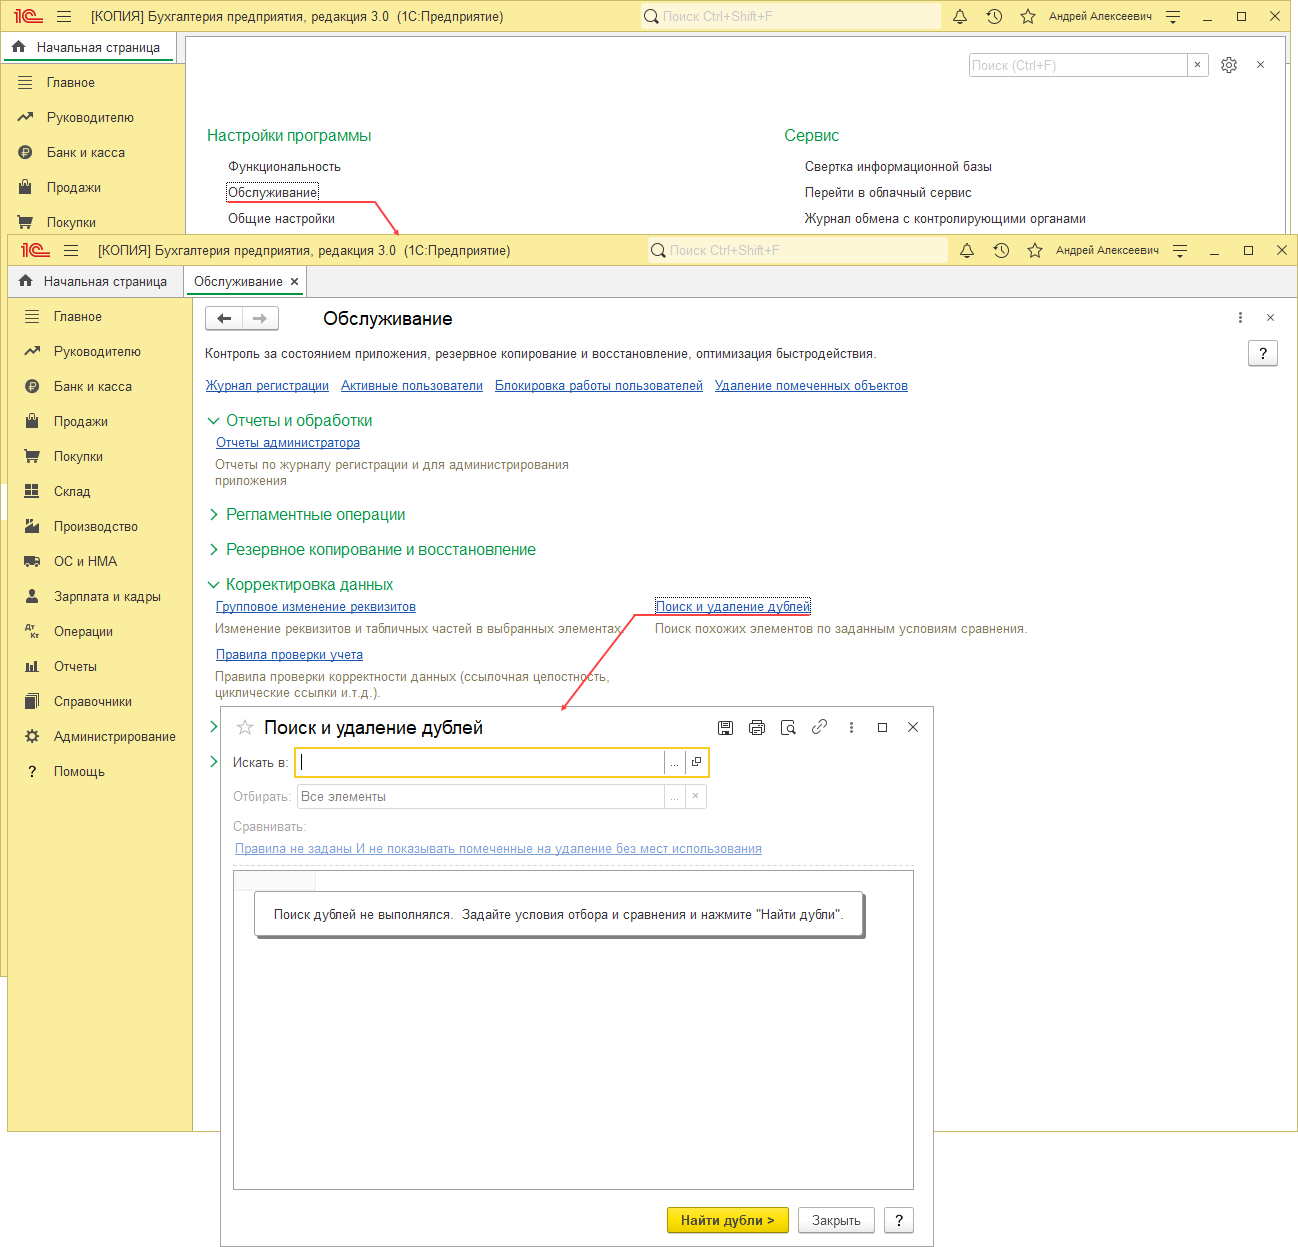Go back with the left arrow button
This screenshot has height=1247, width=1298.
(x=224, y=319)
